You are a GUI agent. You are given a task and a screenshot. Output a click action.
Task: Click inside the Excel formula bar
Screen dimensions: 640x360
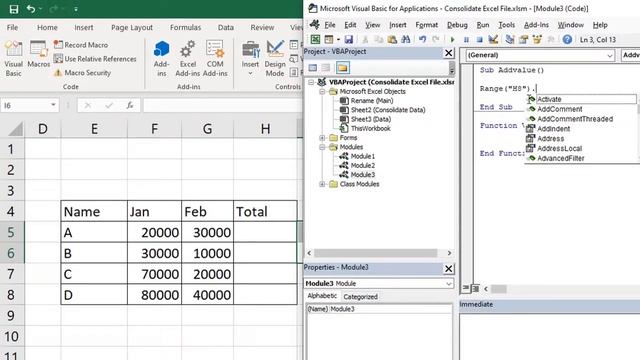point(223,105)
